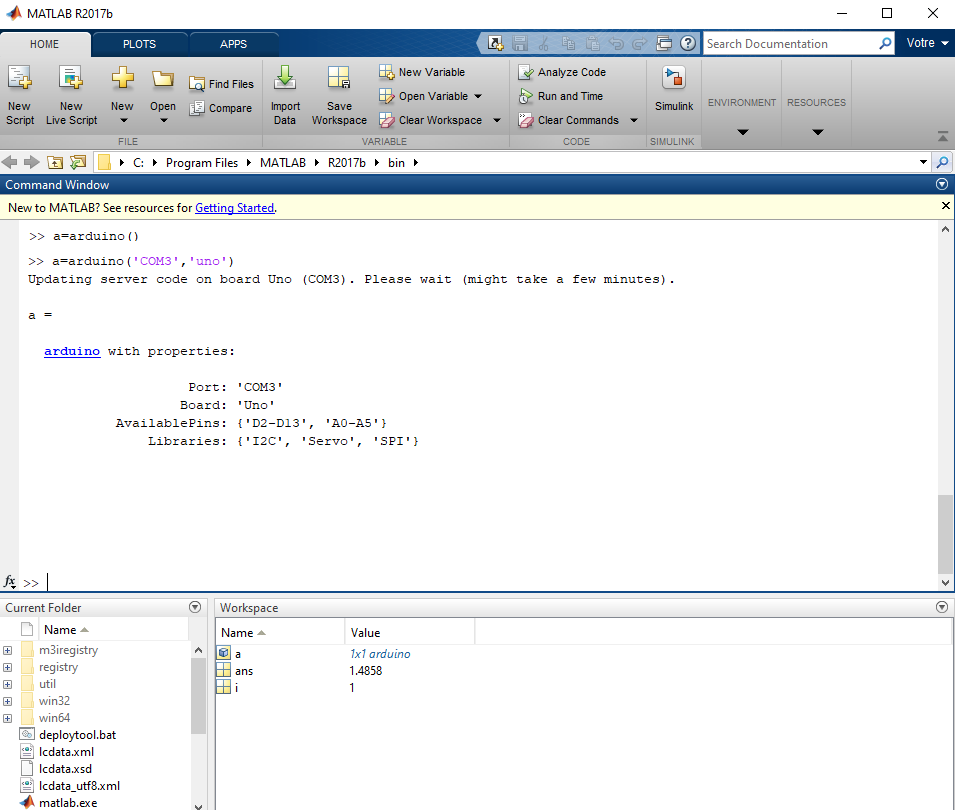
Task: Open the Votre account dropdown
Action: point(926,44)
